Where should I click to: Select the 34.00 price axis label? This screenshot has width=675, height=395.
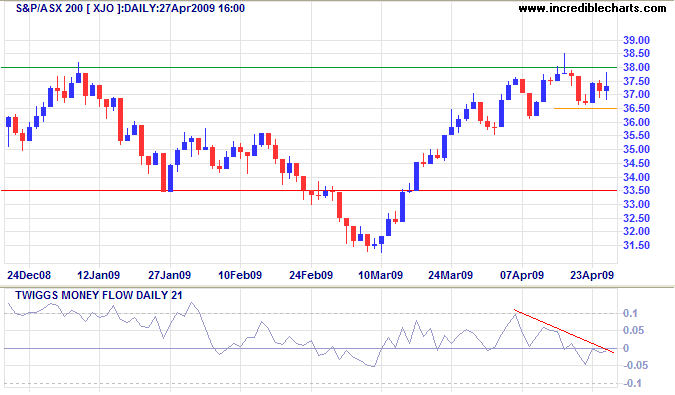pos(636,177)
